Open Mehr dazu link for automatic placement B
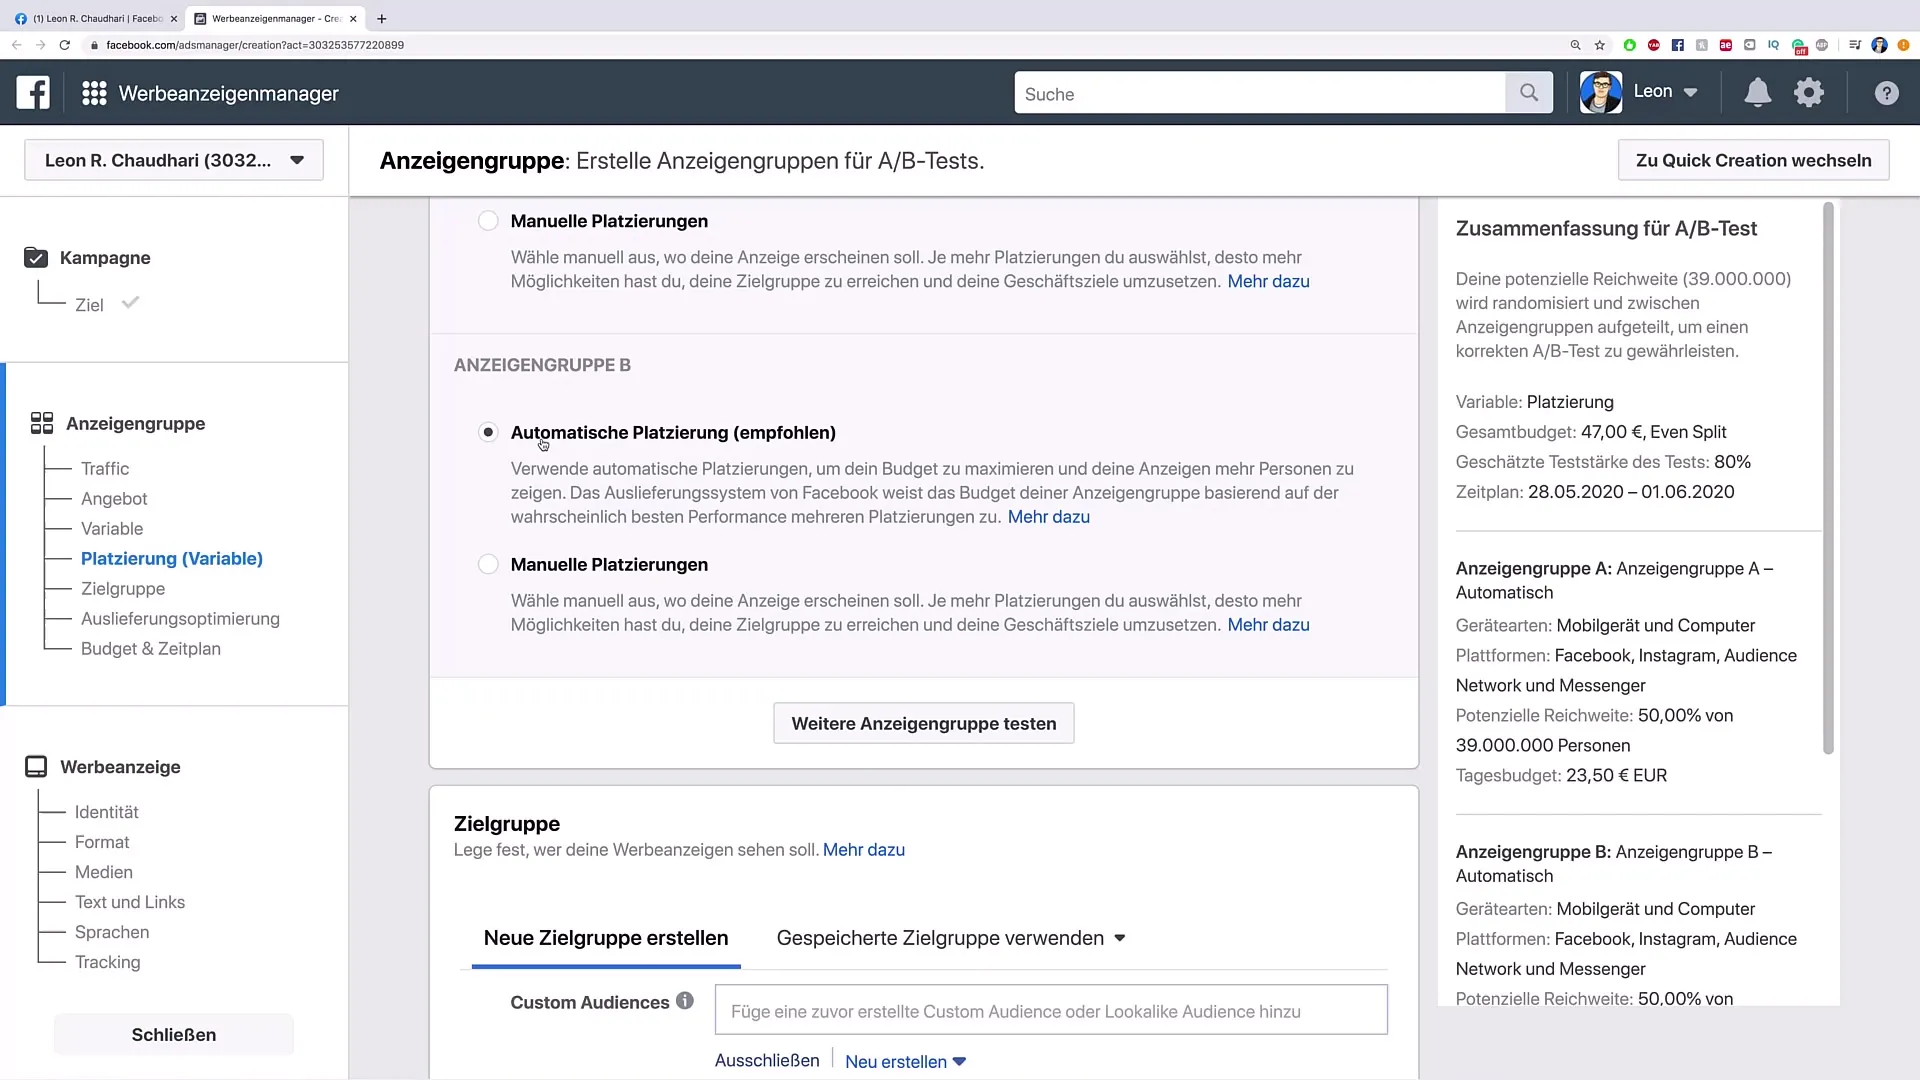 1048,517
